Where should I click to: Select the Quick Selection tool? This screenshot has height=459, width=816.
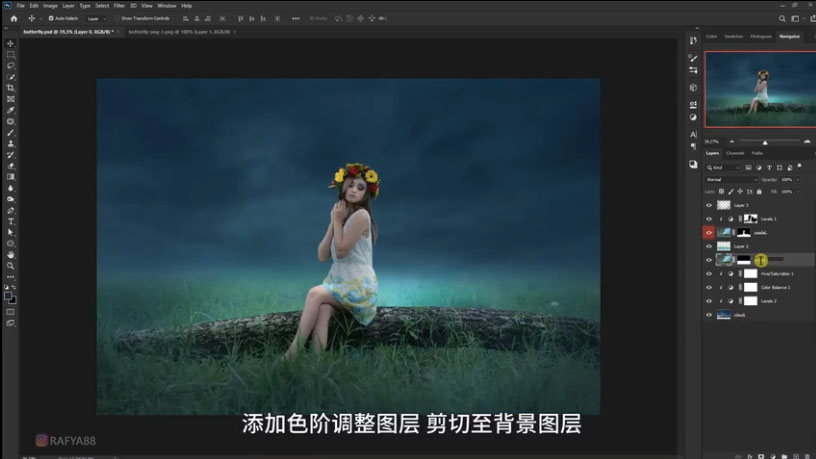[10, 77]
